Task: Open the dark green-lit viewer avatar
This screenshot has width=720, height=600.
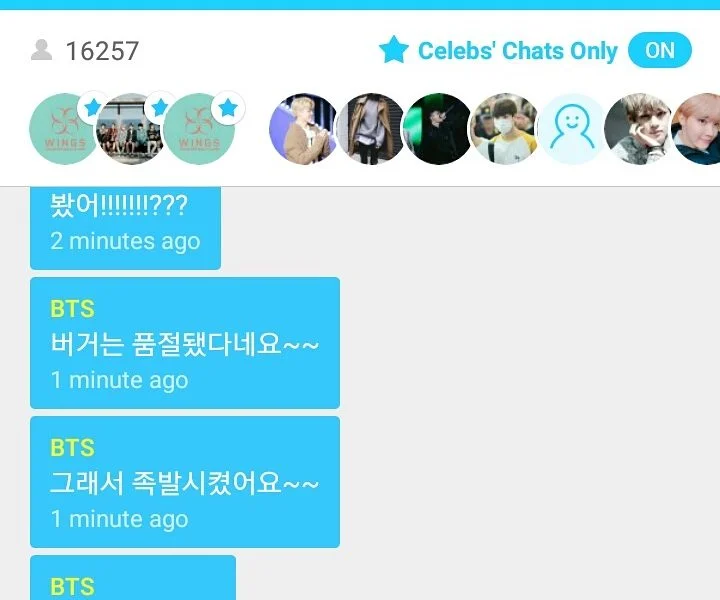Action: coord(439,129)
